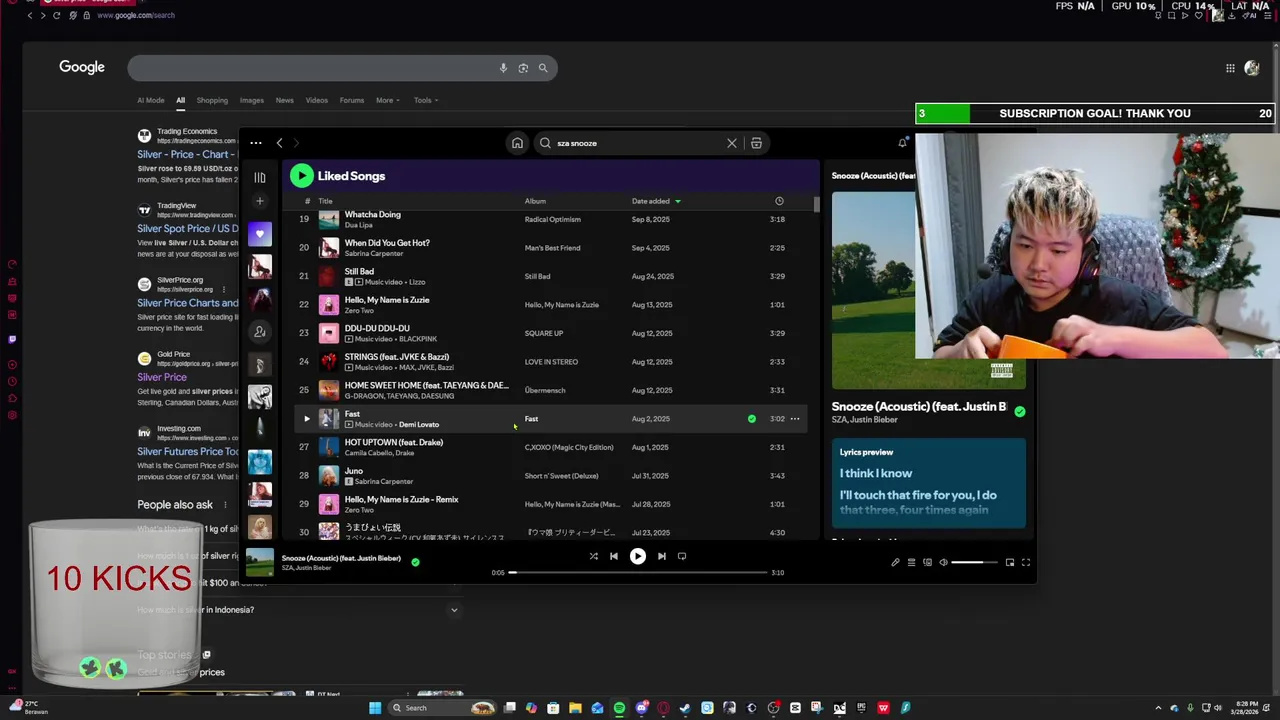Toggle saved checkmark on the Fast row
The image size is (1280, 720).
[x=752, y=419]
